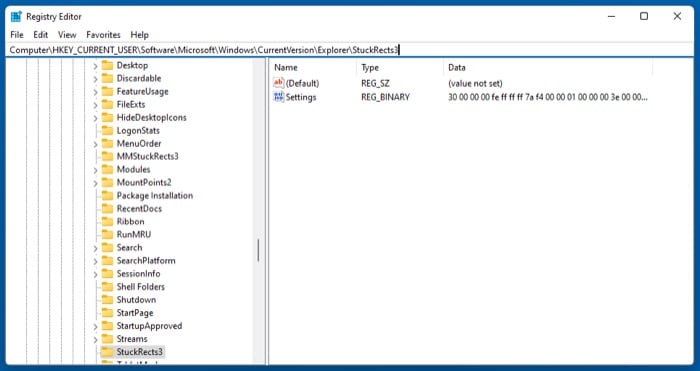The height and width of the screenshot is (371, 700).
Task: Expand the Desktop key
Action: point(95,66)
